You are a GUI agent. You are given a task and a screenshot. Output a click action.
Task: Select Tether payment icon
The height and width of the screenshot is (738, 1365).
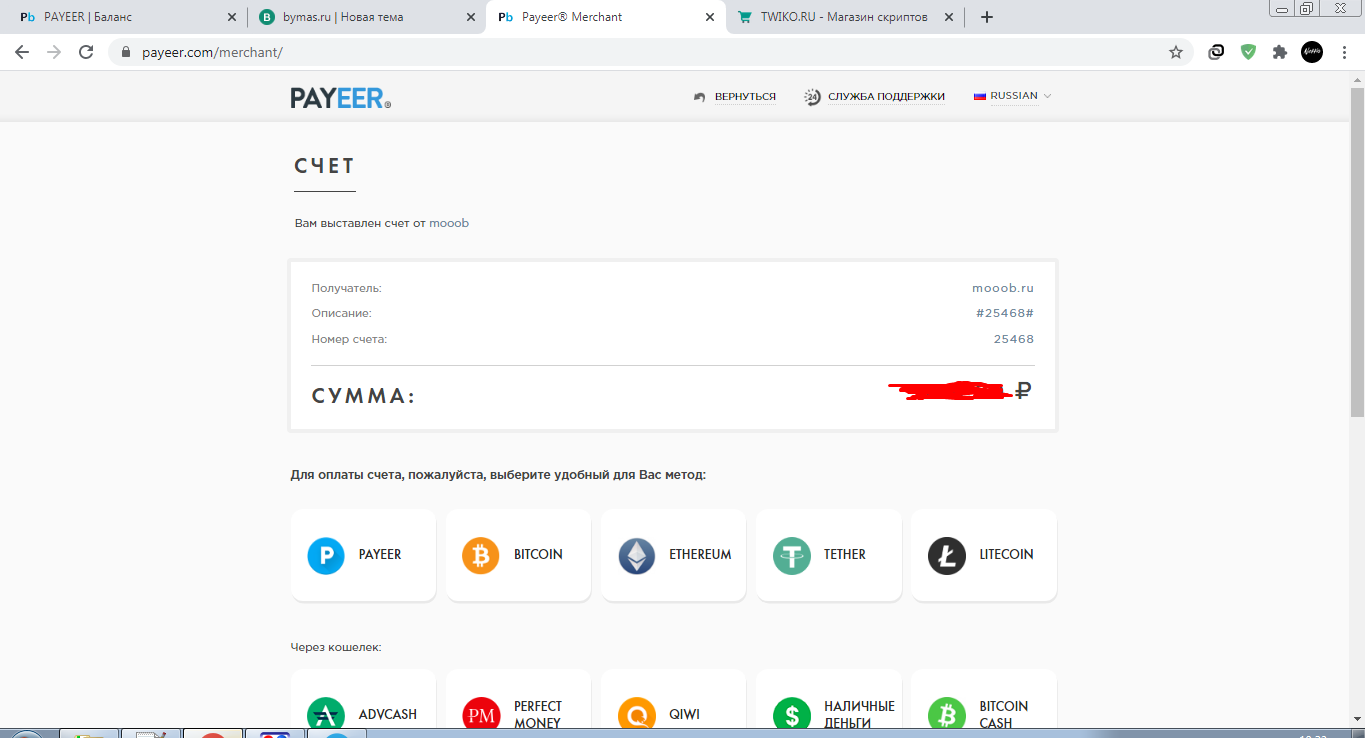tap(792, 555)
